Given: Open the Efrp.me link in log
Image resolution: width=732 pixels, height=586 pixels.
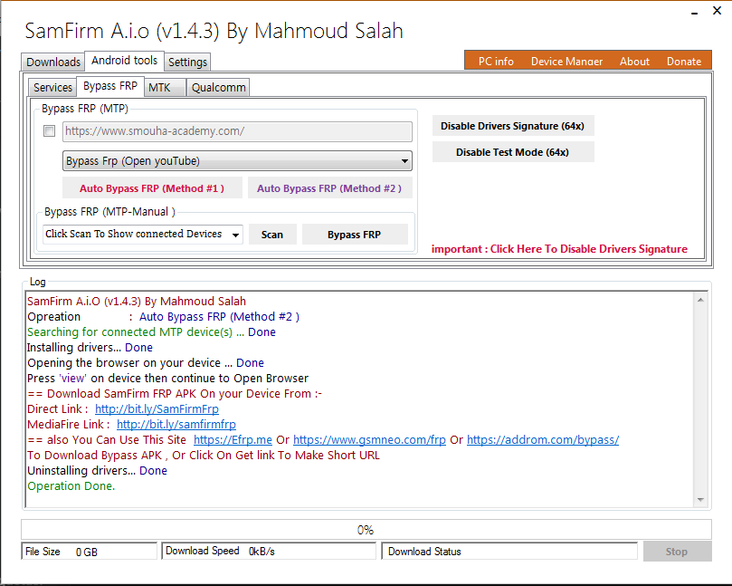Looking at the screenshot, I should tap(232, 440).
